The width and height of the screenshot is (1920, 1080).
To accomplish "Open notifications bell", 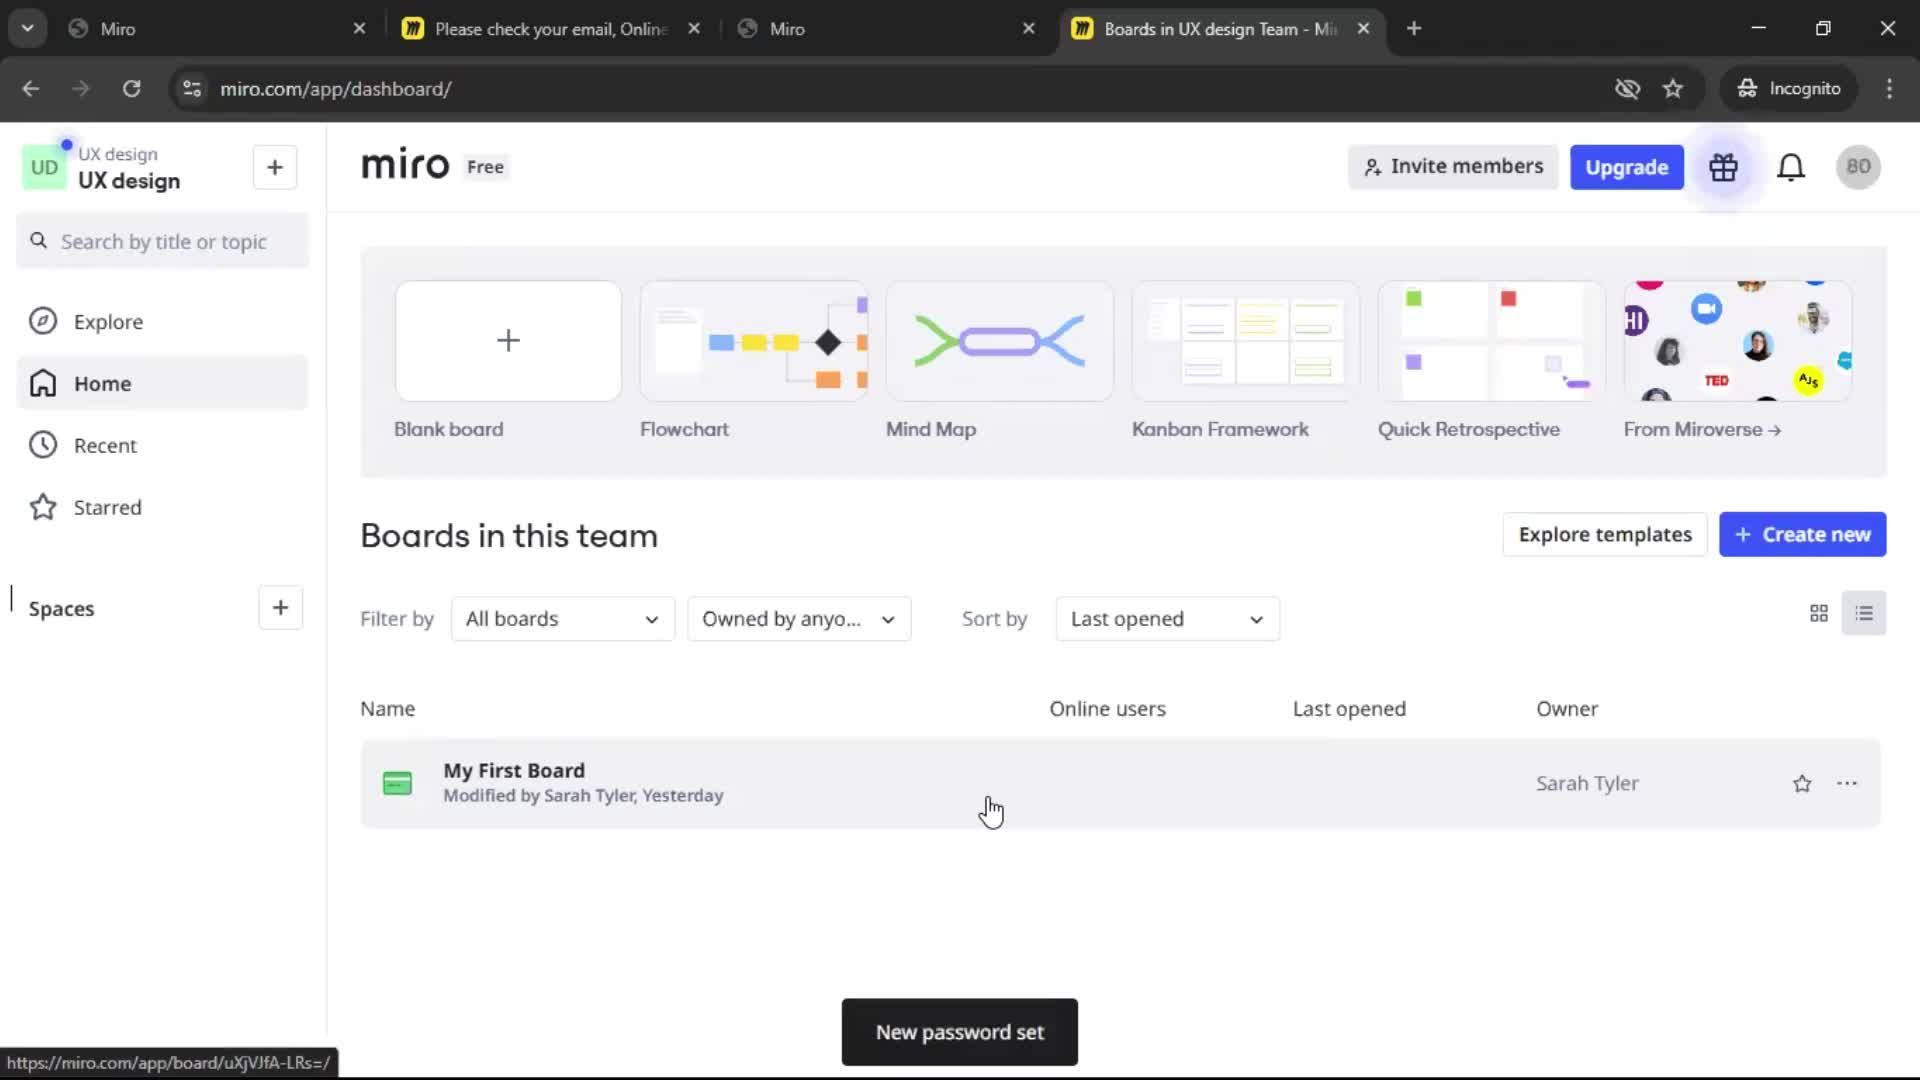I will 1791,167.
